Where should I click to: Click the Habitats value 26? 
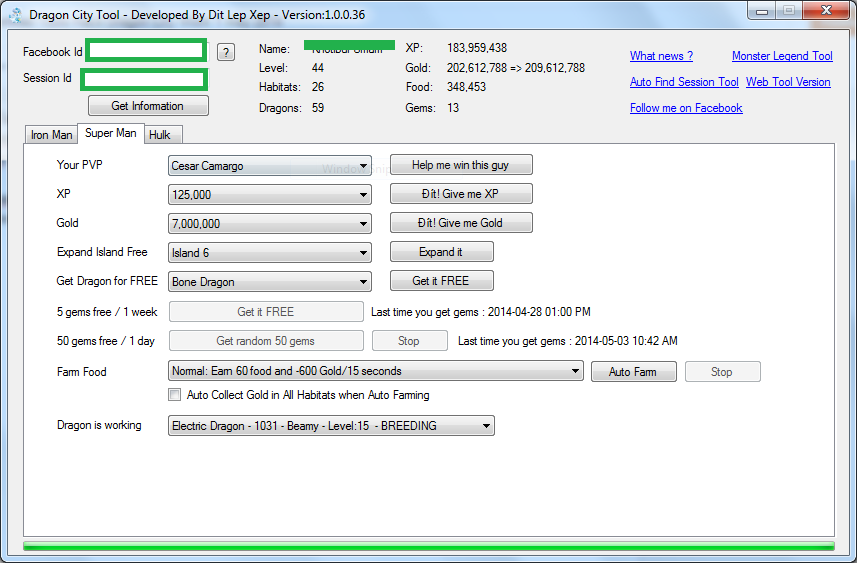[x=318, y=87]
